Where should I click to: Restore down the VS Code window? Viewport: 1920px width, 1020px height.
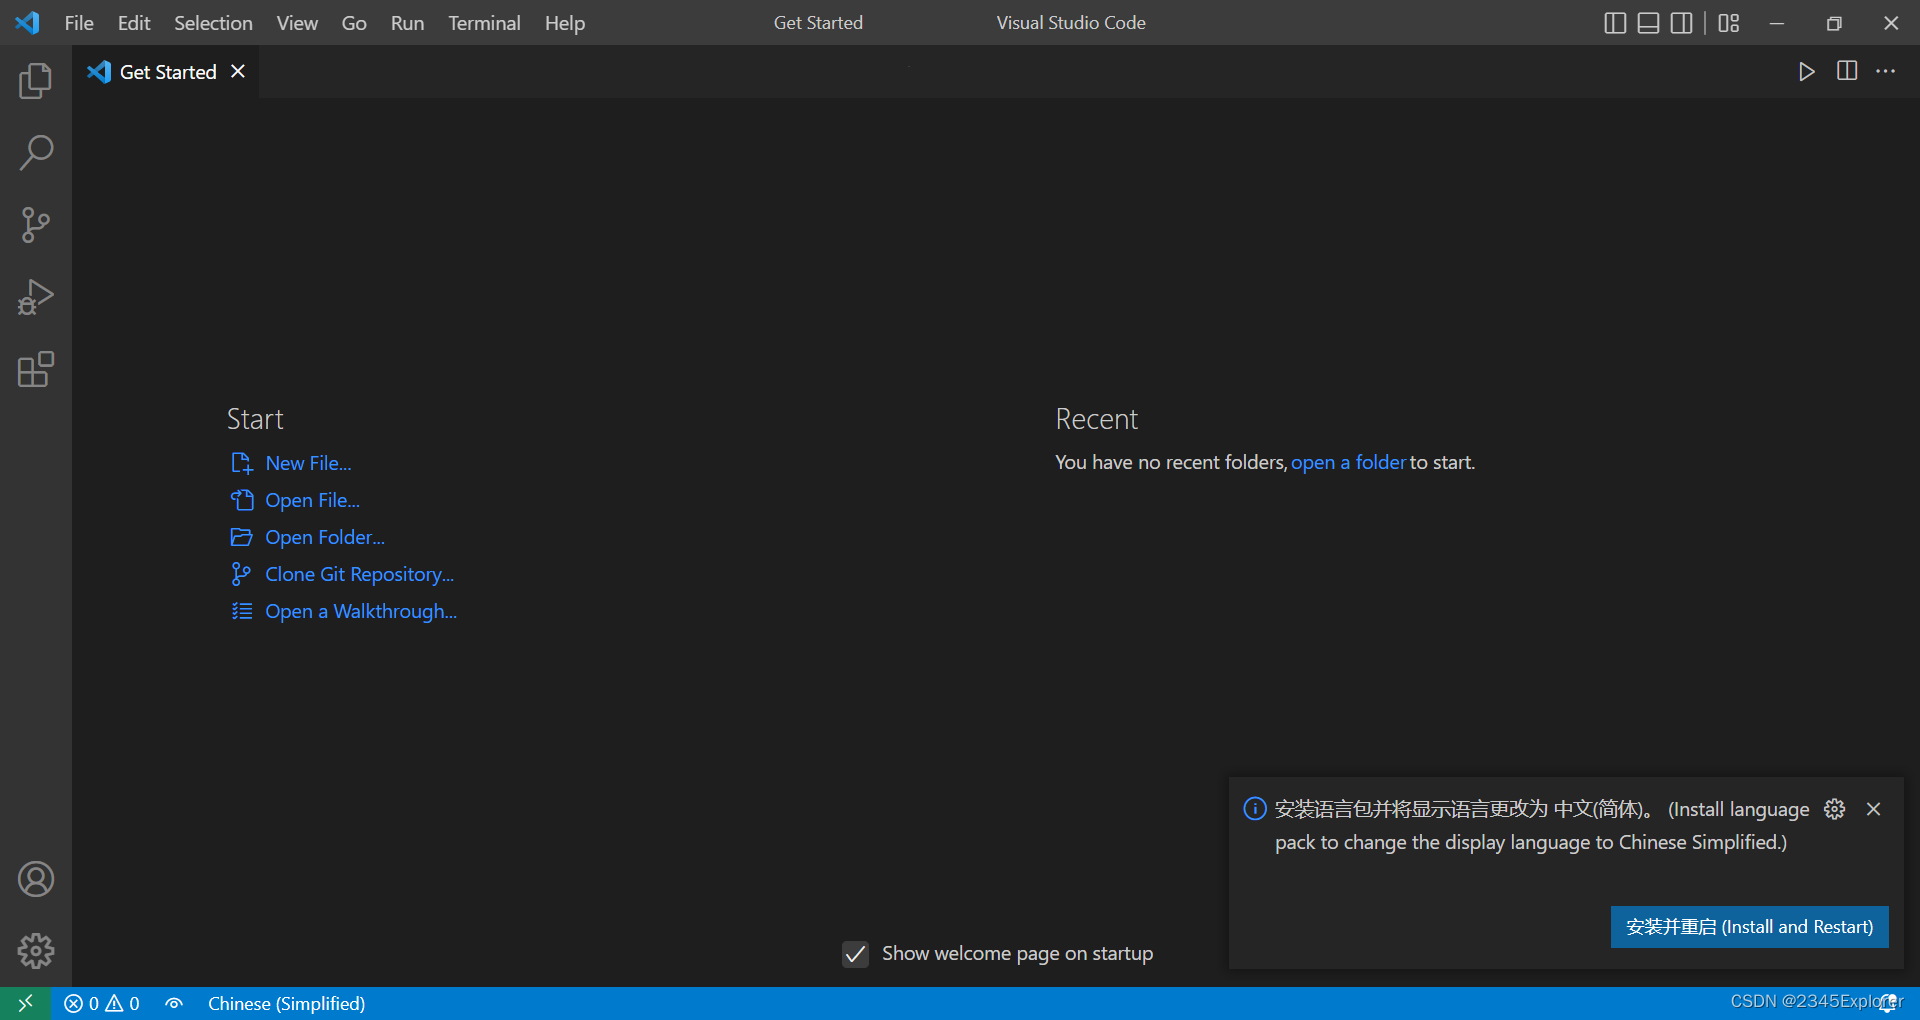pos(1834,23)
